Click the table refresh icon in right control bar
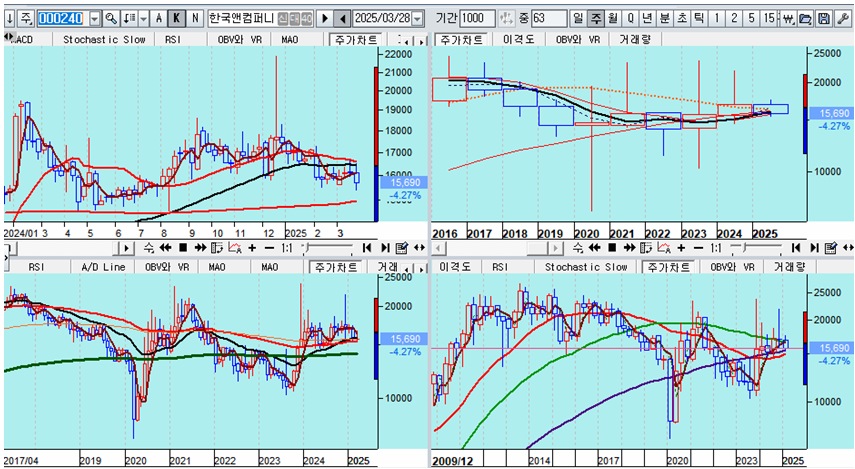Image resolution: width=855 pixels, height=469 pixels. tap(646, 248)
